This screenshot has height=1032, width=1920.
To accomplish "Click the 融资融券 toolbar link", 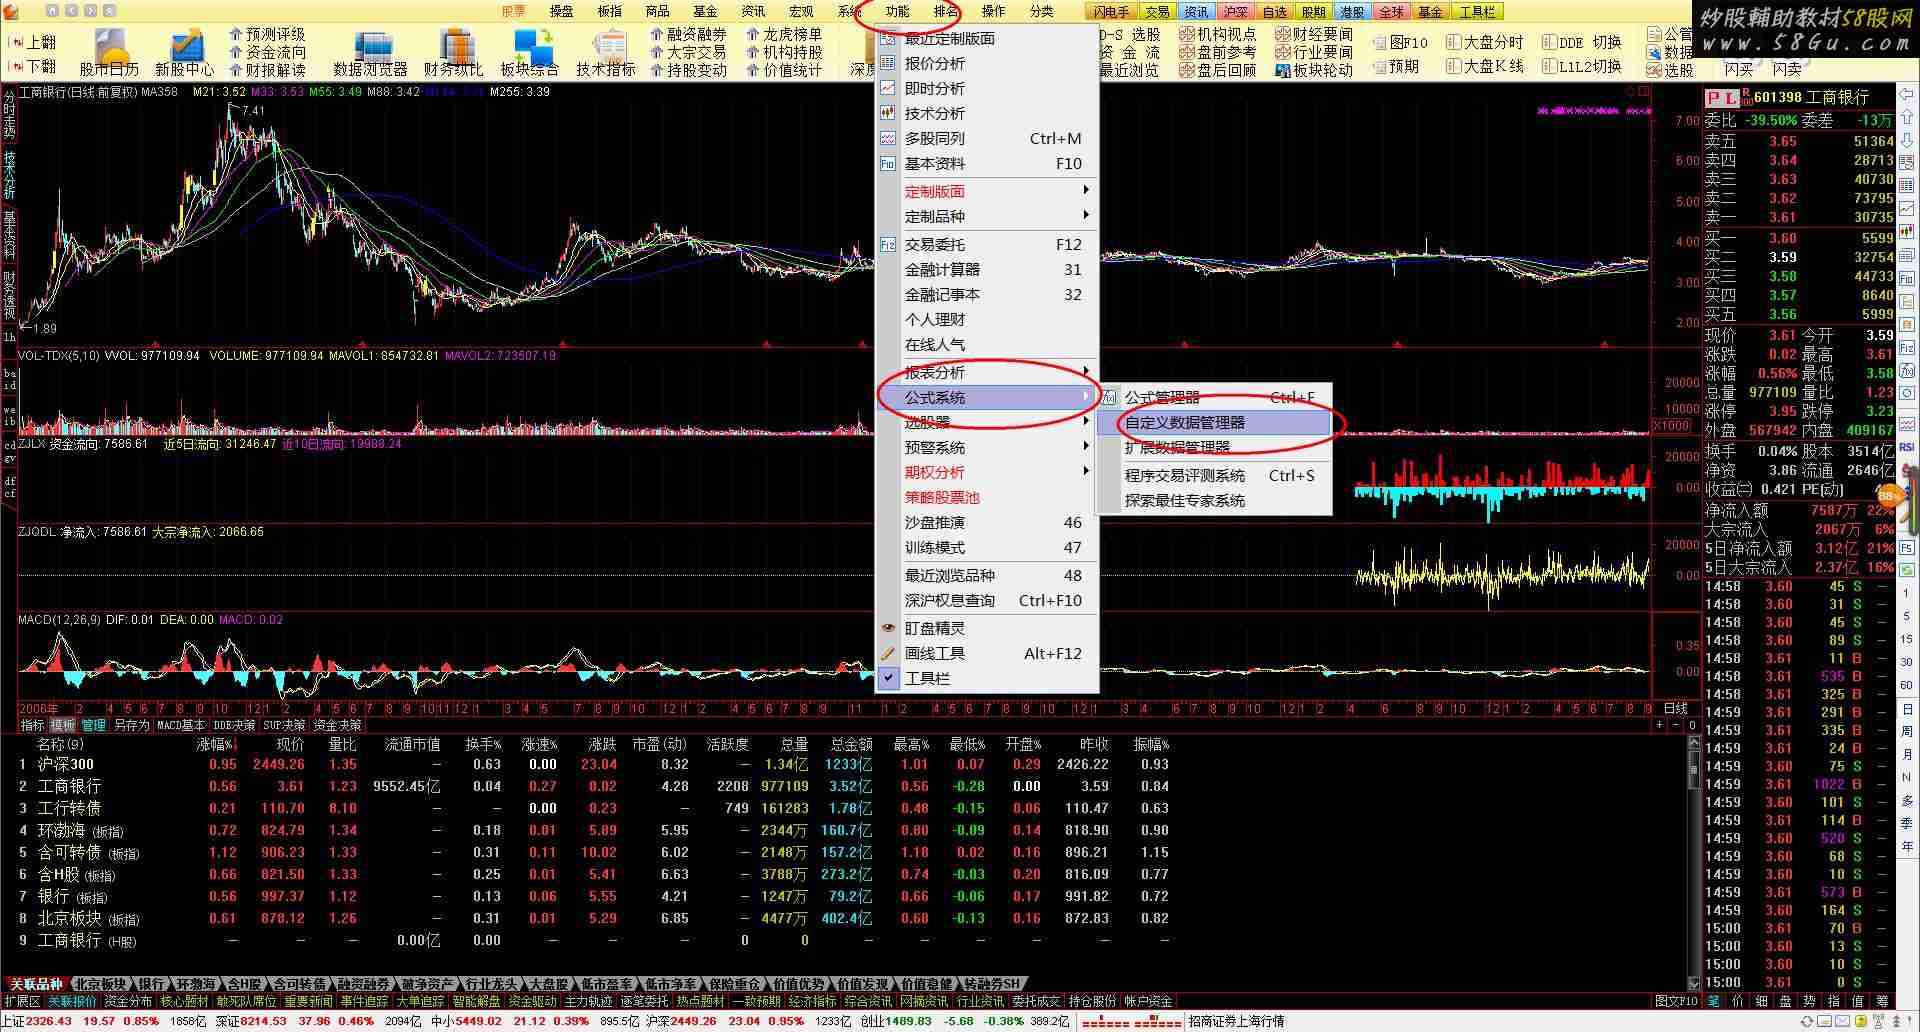I will pyautogui.click(x=695, y=34).
